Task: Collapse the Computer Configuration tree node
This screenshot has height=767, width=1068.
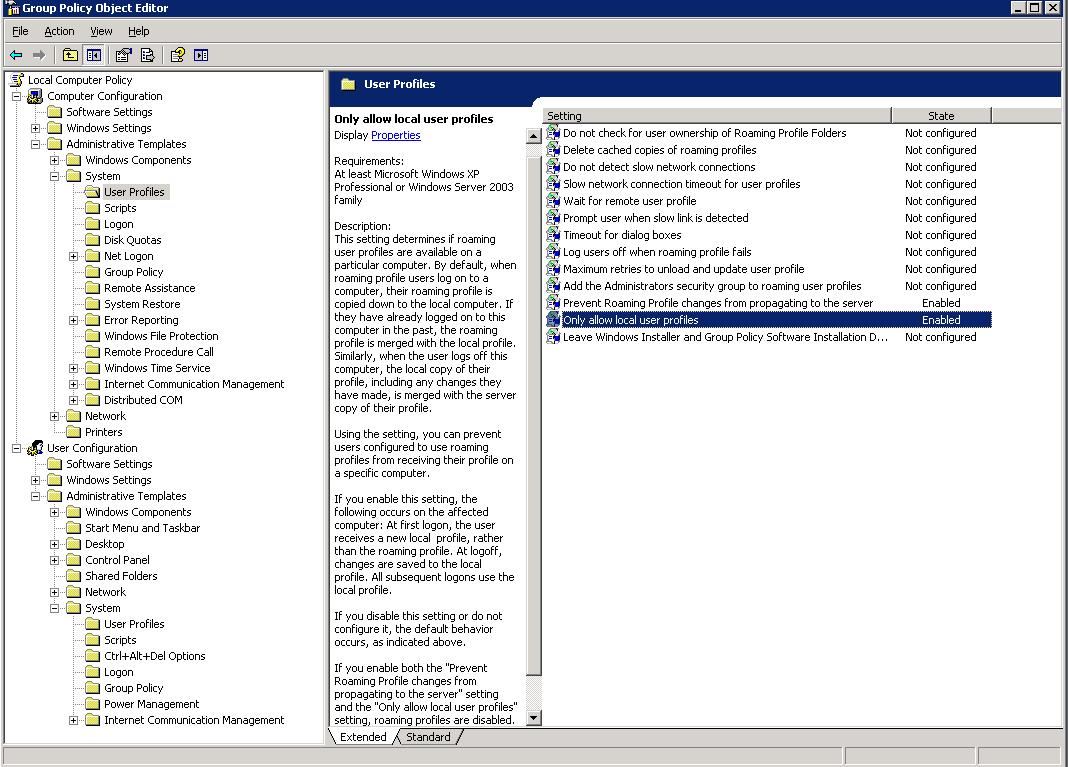Action: [x=17, y=96]
